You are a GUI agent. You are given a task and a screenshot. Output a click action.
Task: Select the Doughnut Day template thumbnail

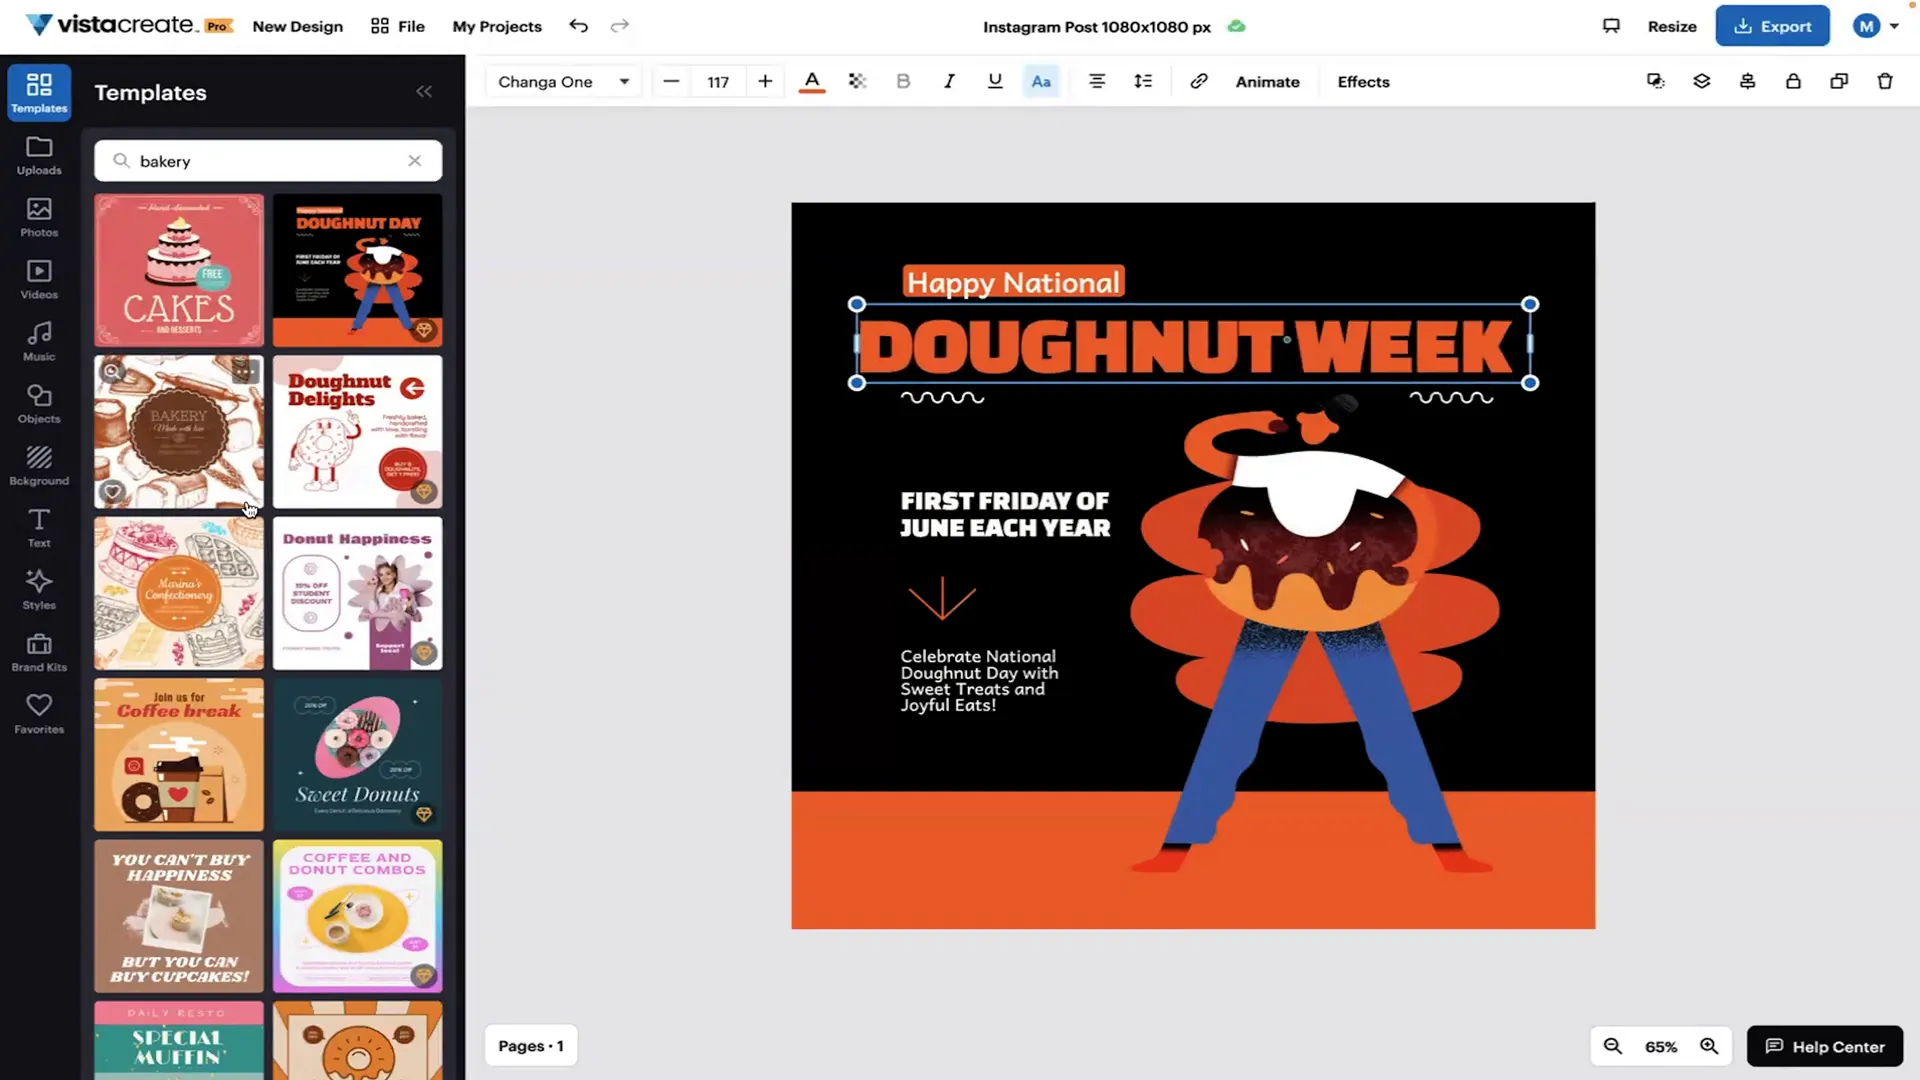click(x=357, y=270)
